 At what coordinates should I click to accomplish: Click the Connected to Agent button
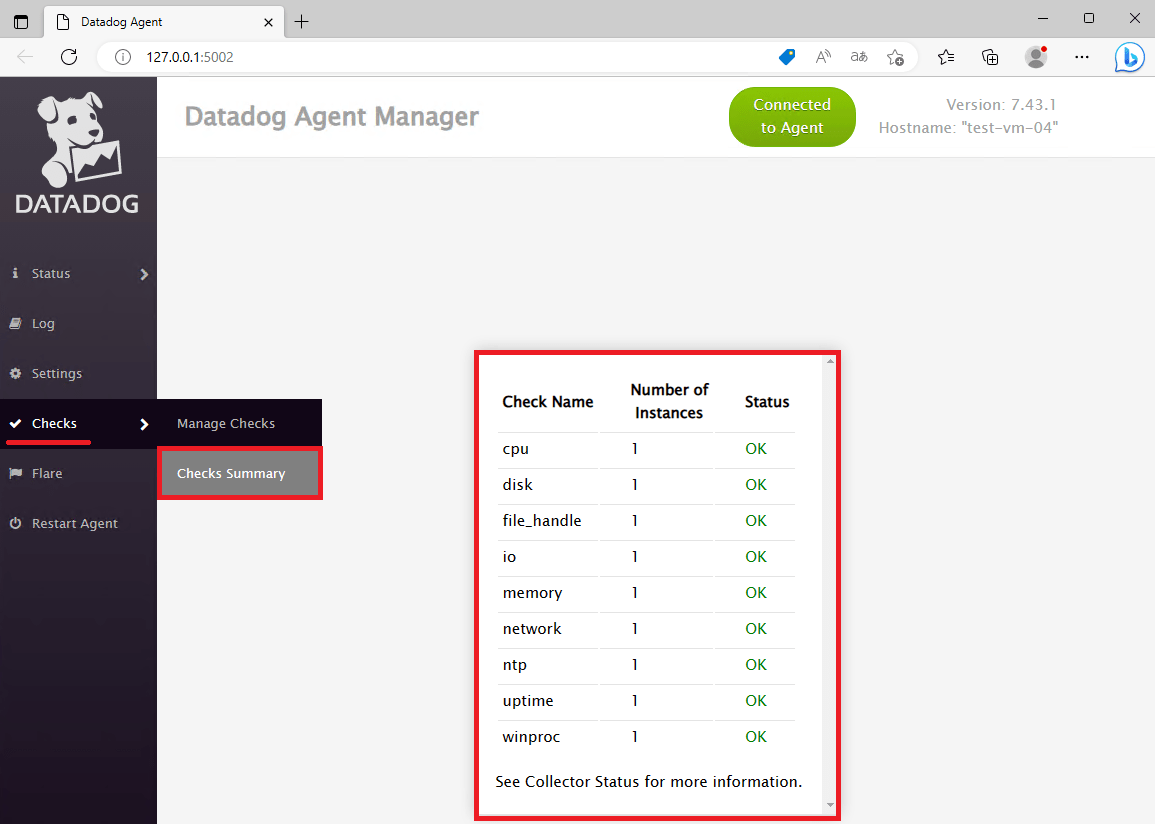coord(792,116)
